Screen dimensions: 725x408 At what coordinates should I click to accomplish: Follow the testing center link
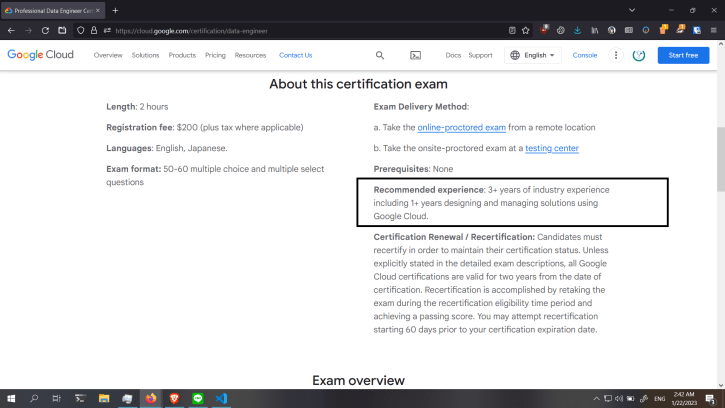coord(552,148)
